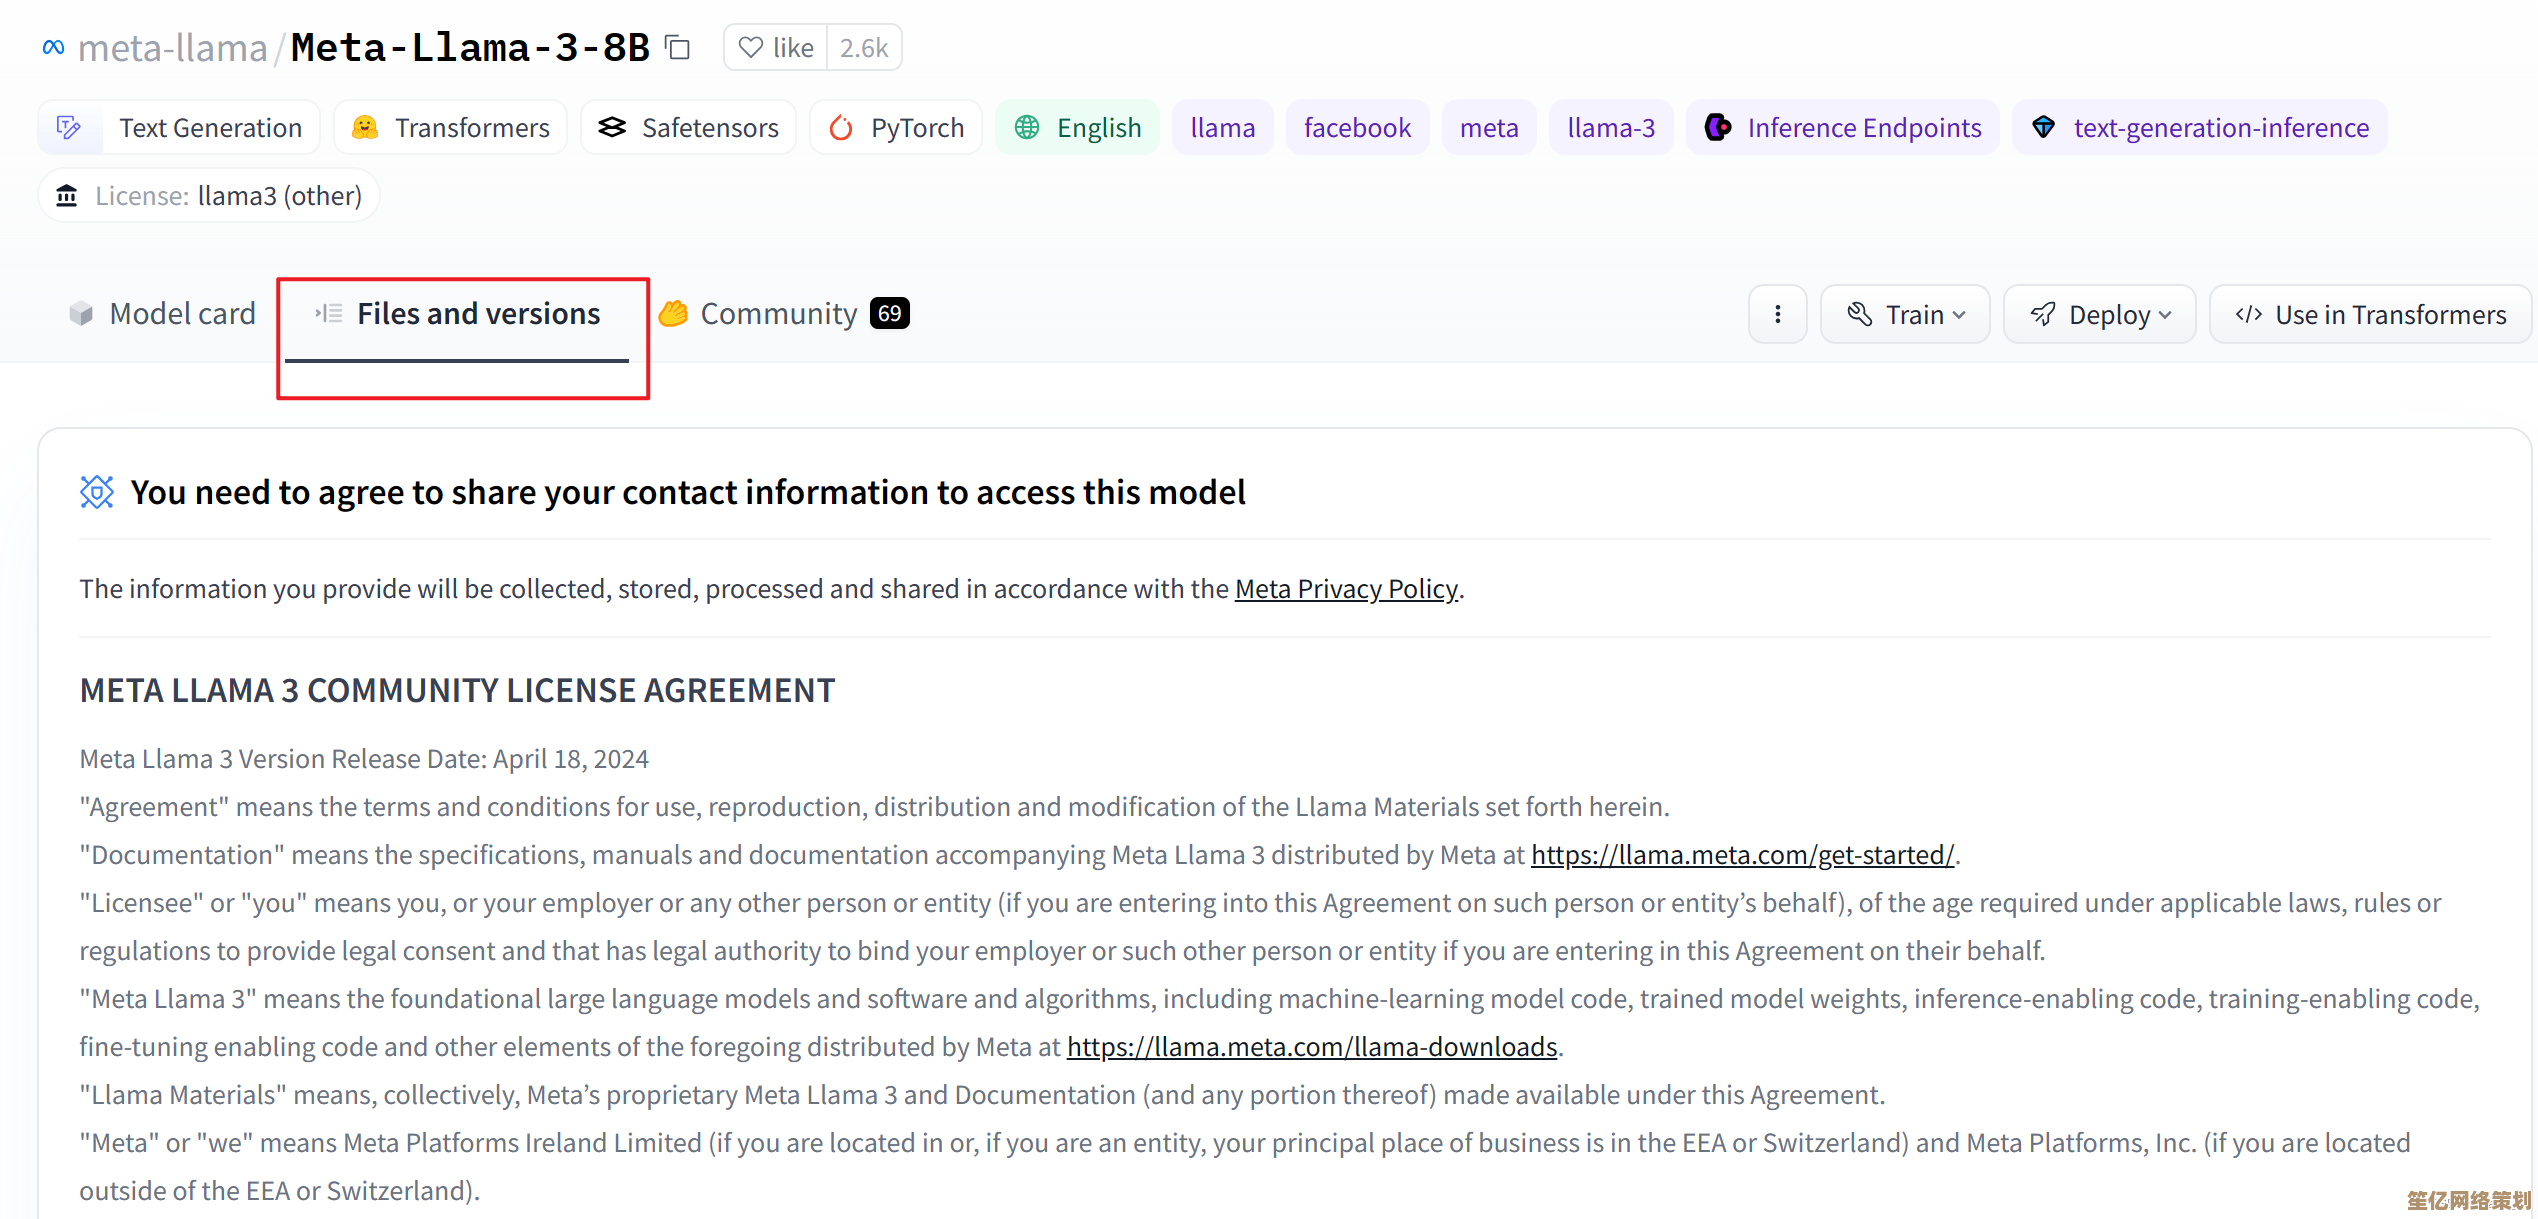The height and width of the screenshot is (1219, 2538).
Task: Open the Inference Endpoints tag
Action: click(1843, 127)
